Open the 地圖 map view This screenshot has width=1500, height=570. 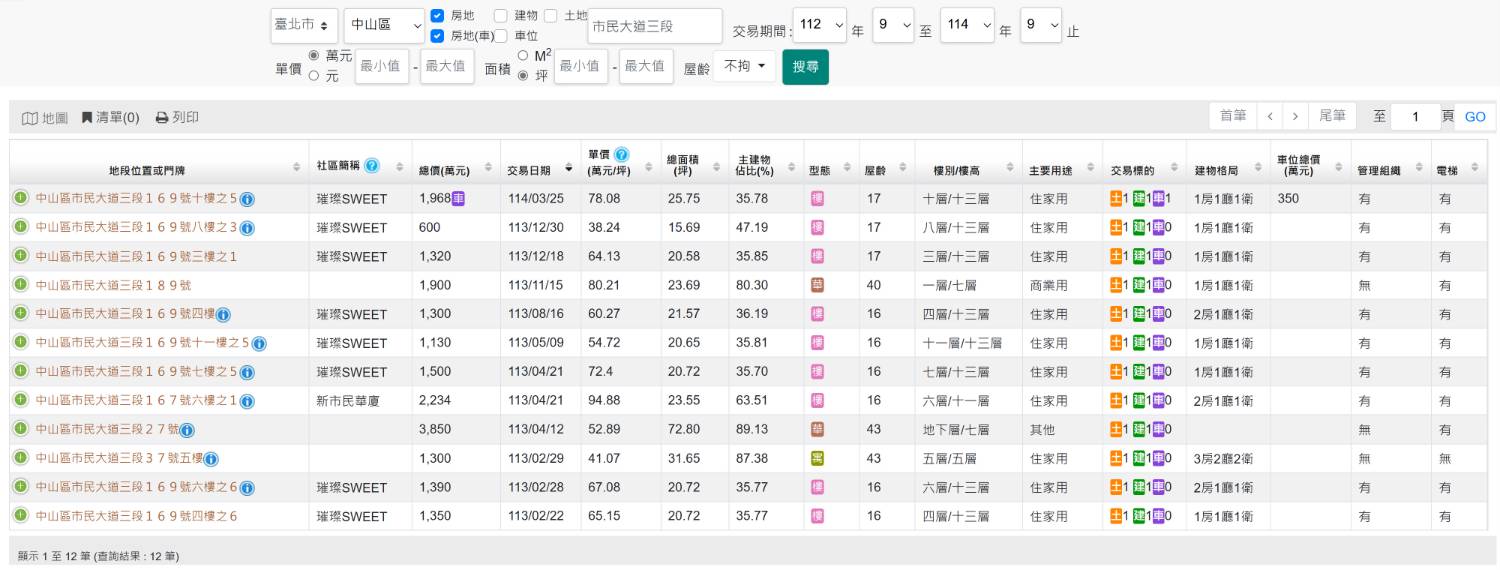(x=45, y=118)
